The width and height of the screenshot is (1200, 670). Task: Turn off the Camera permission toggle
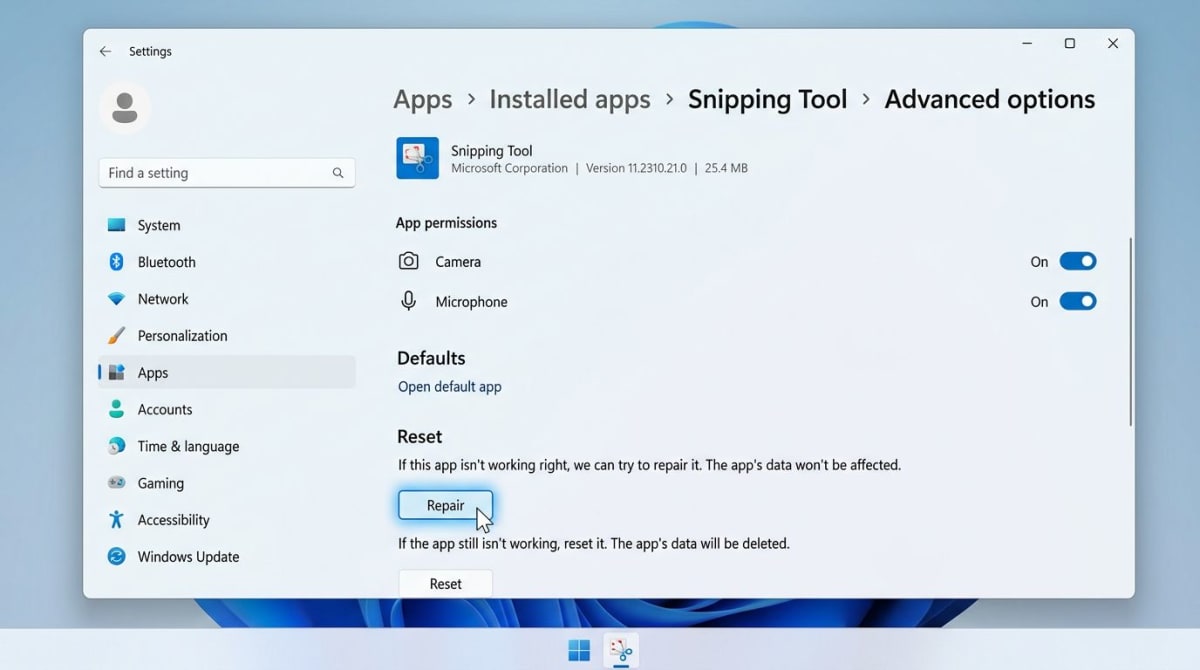pos(1078,261)
